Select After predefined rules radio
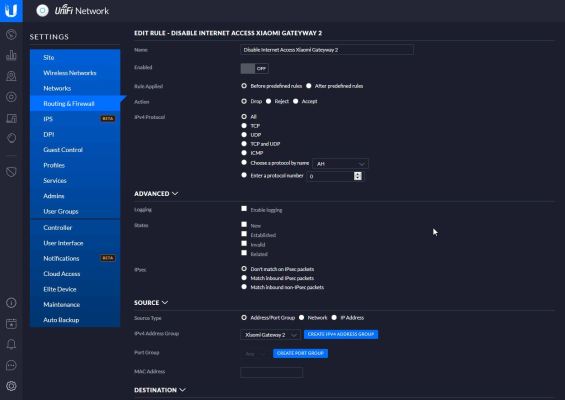This screenshot has height=400, width=565. coord(308,86)
